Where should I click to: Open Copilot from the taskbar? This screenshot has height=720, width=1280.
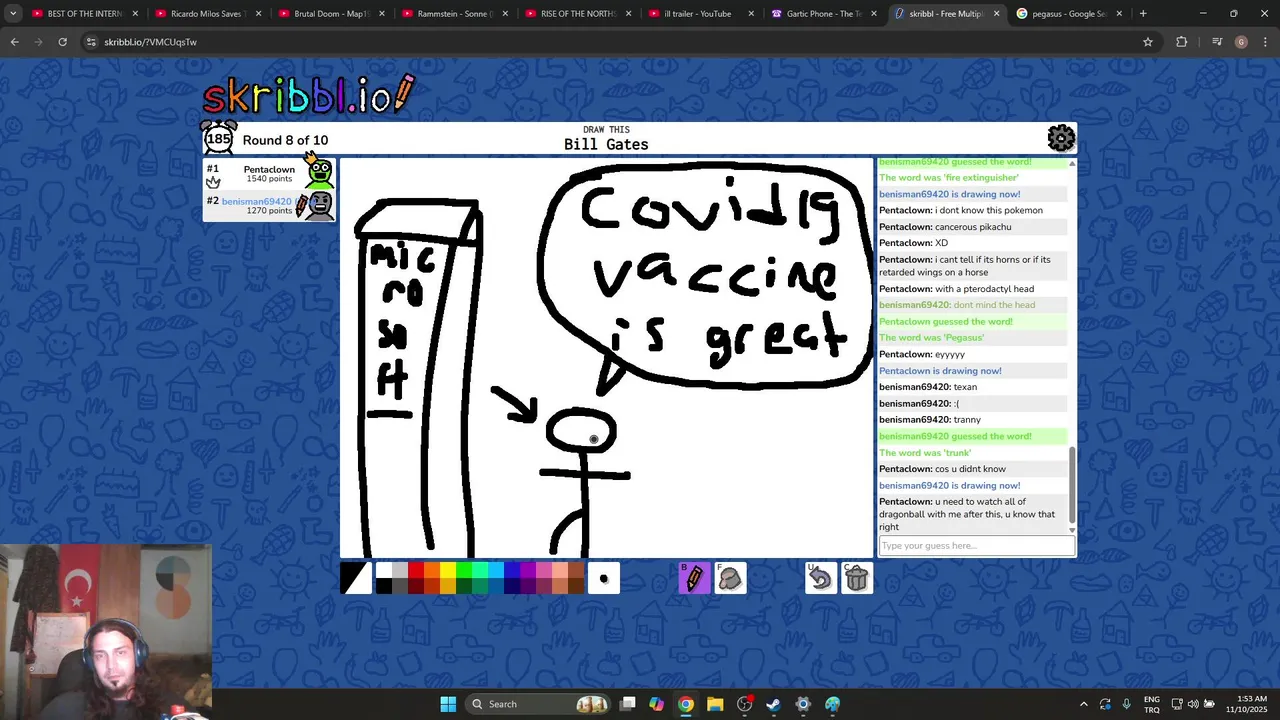656,704
